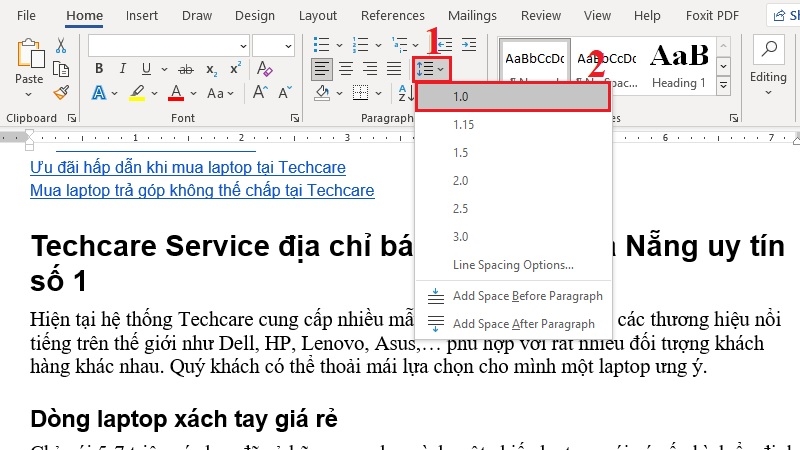Click Line and Paragraph Spacing button
The width and height of the screenshot is (800, 450).
(432, 69)
